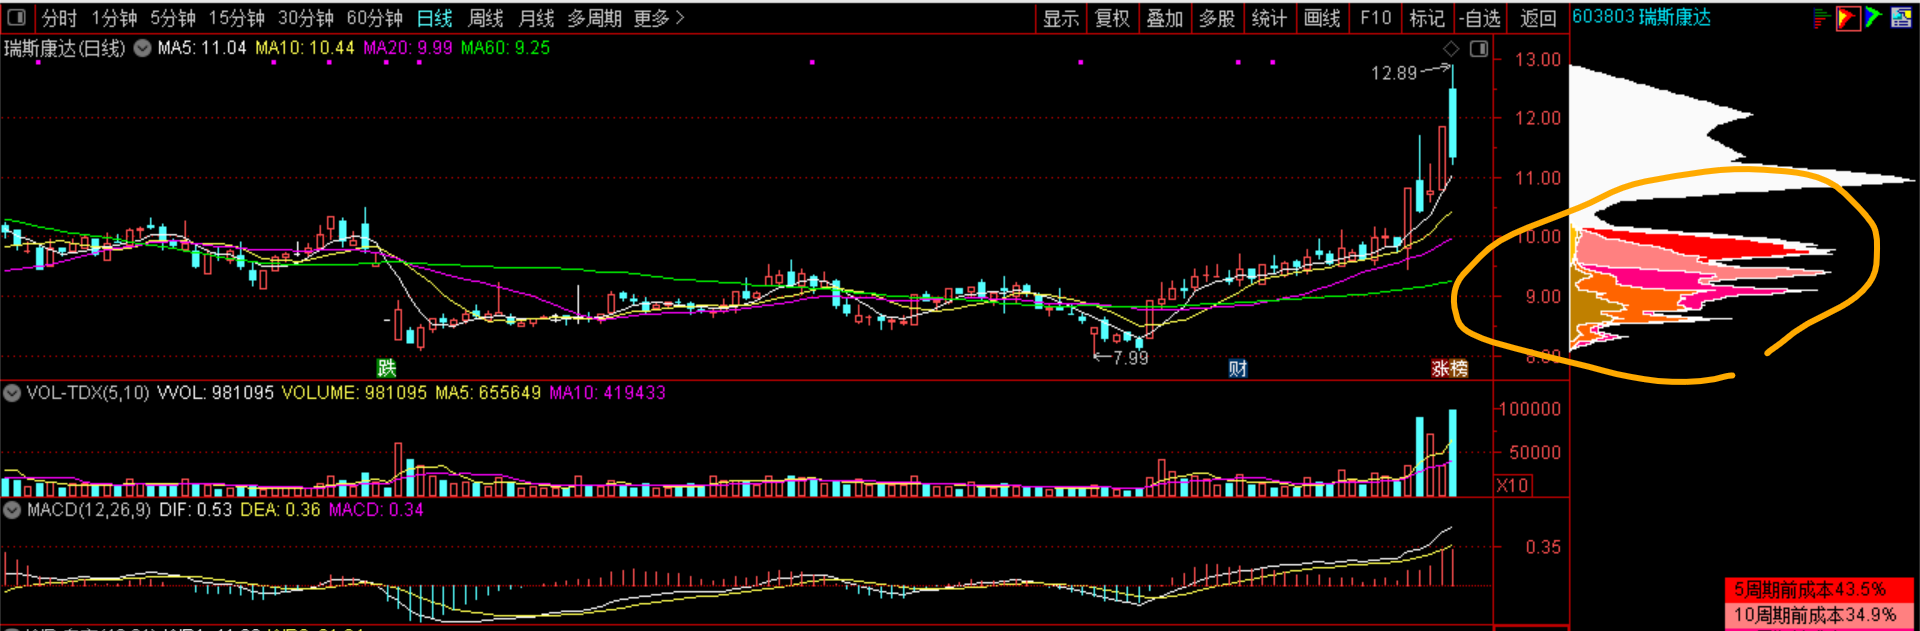The image size is (1920, 631).
Task: Click the DIF: 0.53 value
Action: (195, 510)
